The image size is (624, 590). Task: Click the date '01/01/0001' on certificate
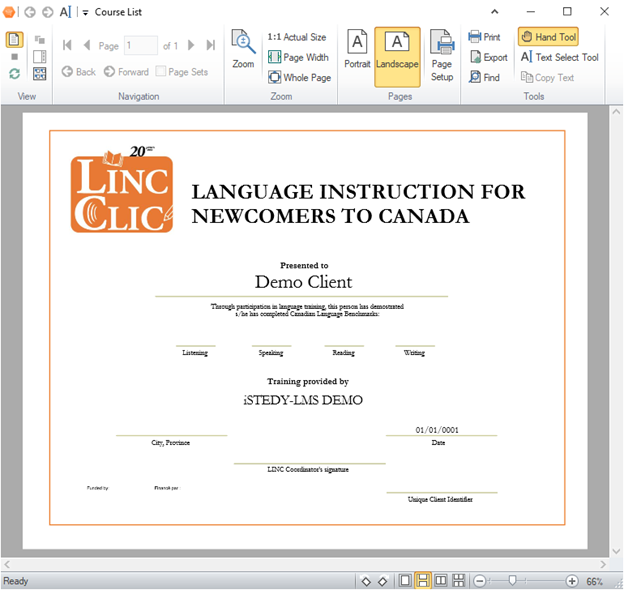tap(437, 430)
